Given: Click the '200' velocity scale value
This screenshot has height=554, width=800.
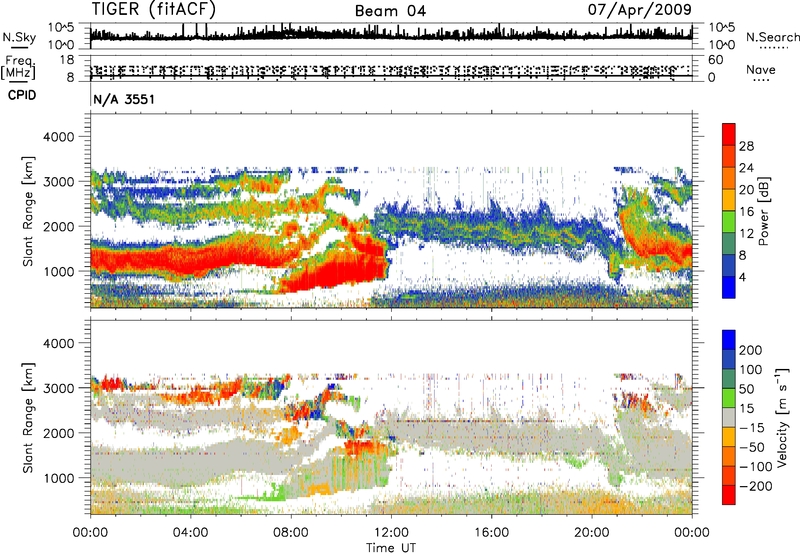Looking at the screenshot, I should tap(751, 350).
